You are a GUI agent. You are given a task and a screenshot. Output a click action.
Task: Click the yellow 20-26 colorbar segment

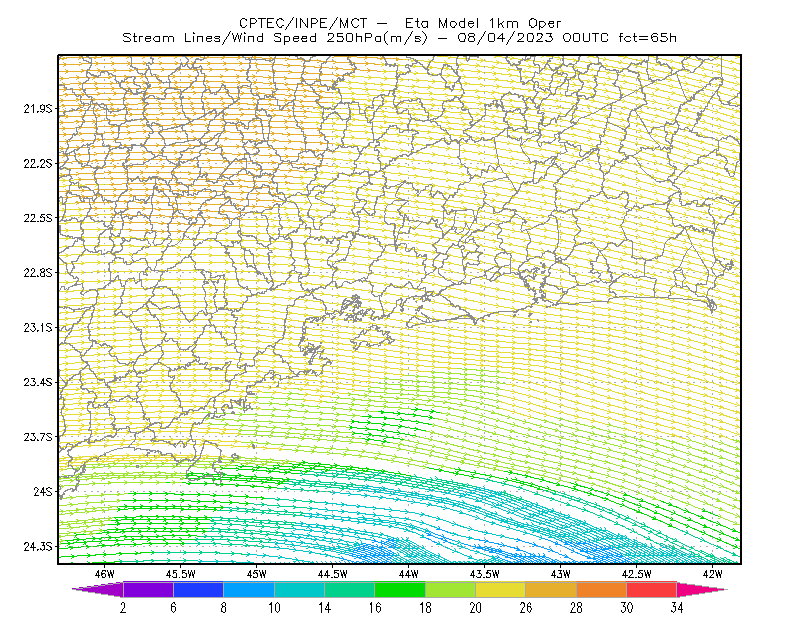501,589
